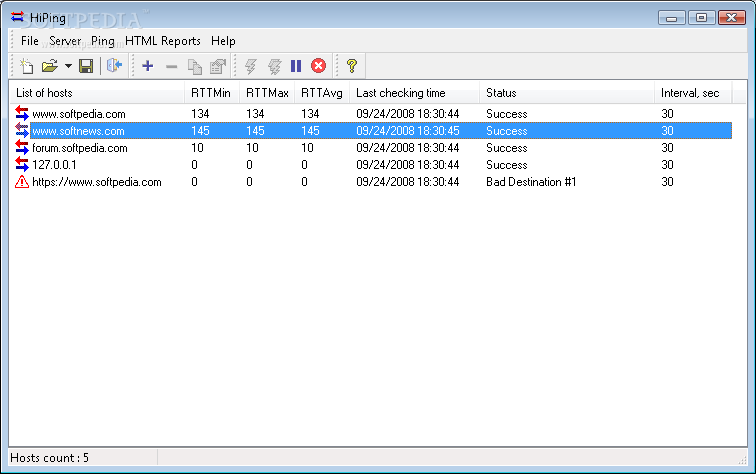
Task: Select the https://www.softpedia.com host row
Action: click(x=371, y=182)
